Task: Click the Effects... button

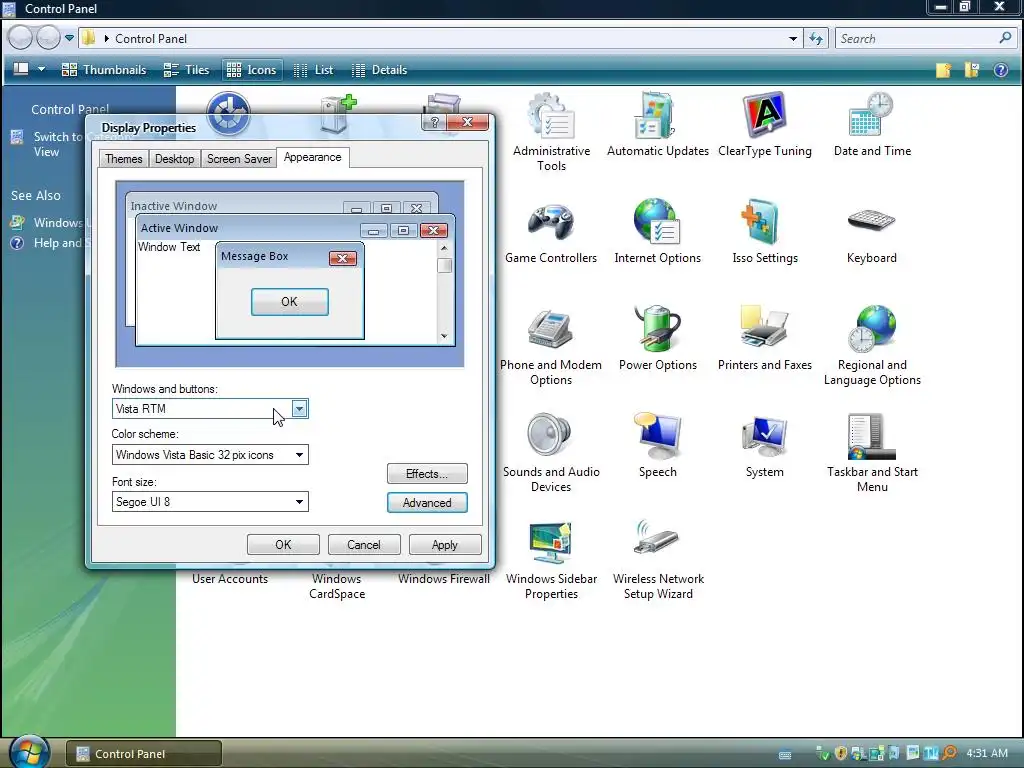Action: pos(427,473)
